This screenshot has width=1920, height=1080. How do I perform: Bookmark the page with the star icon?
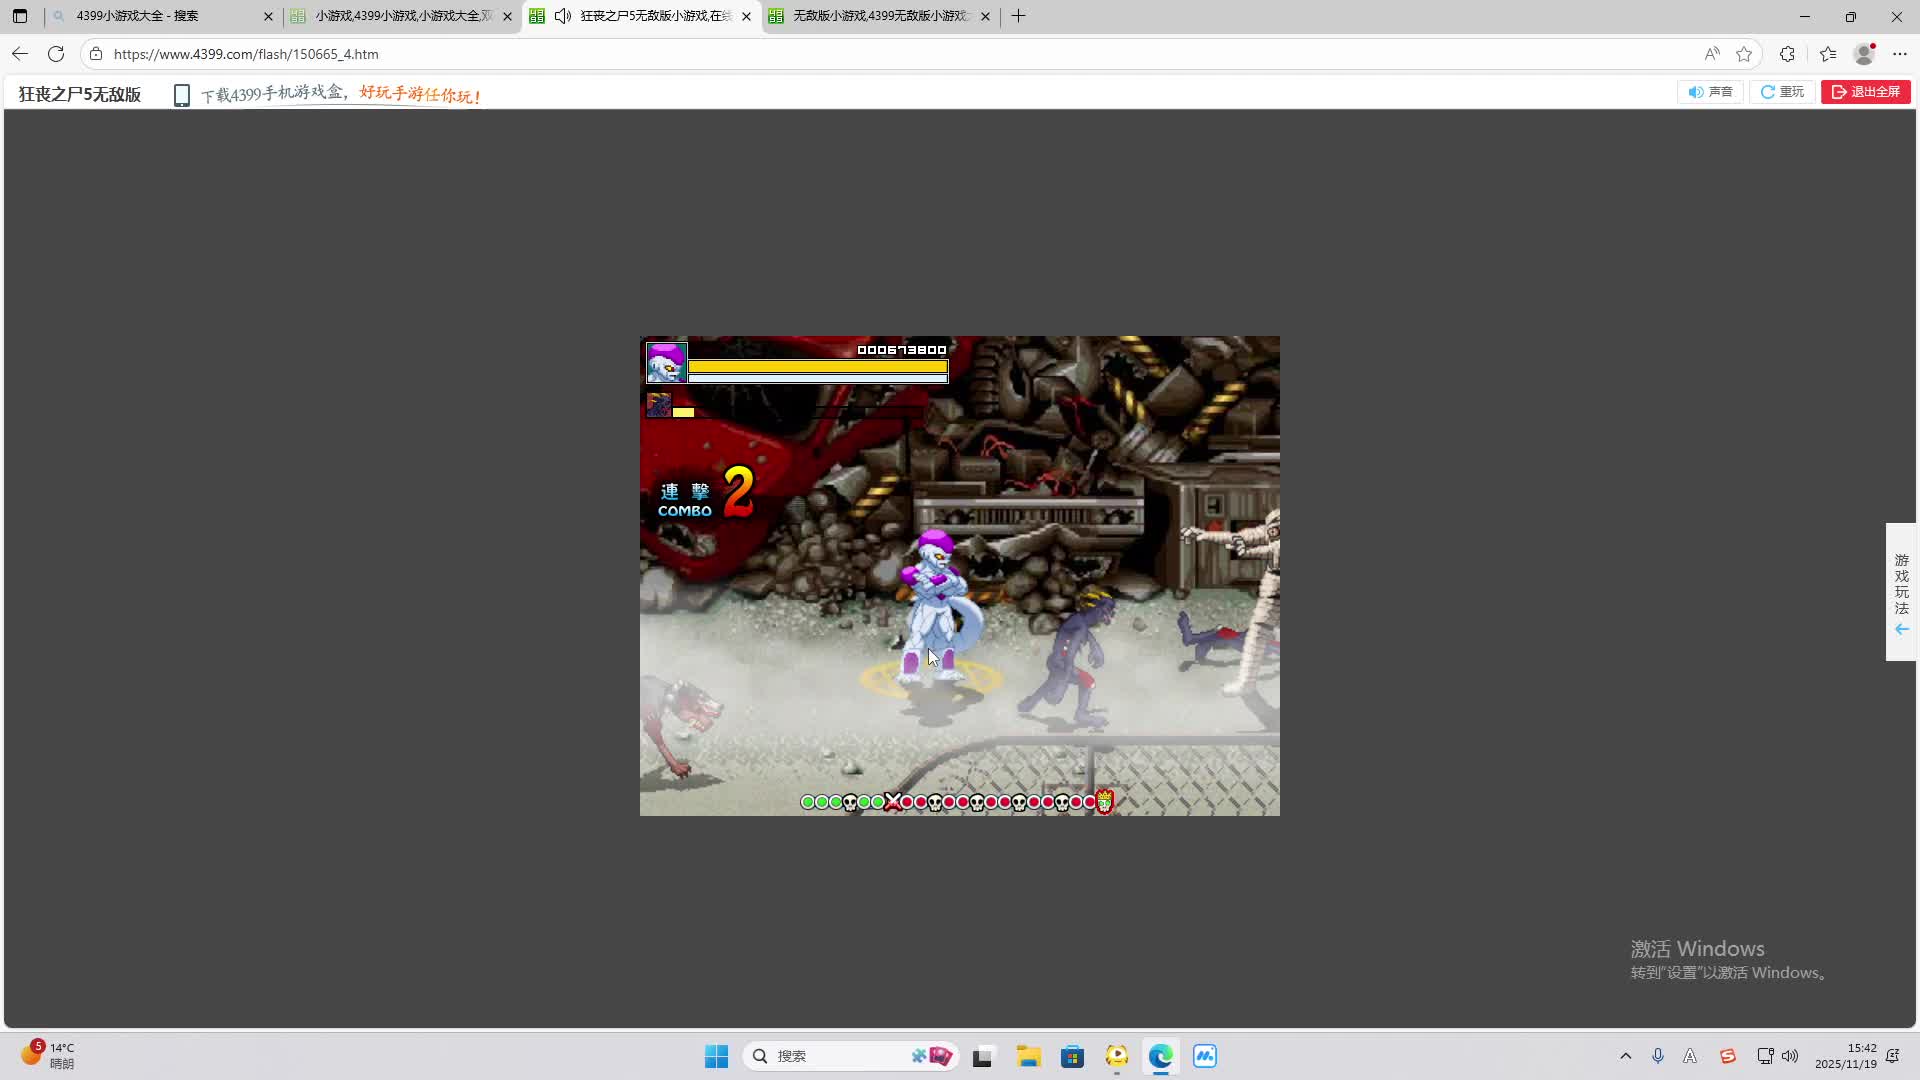1744,54
